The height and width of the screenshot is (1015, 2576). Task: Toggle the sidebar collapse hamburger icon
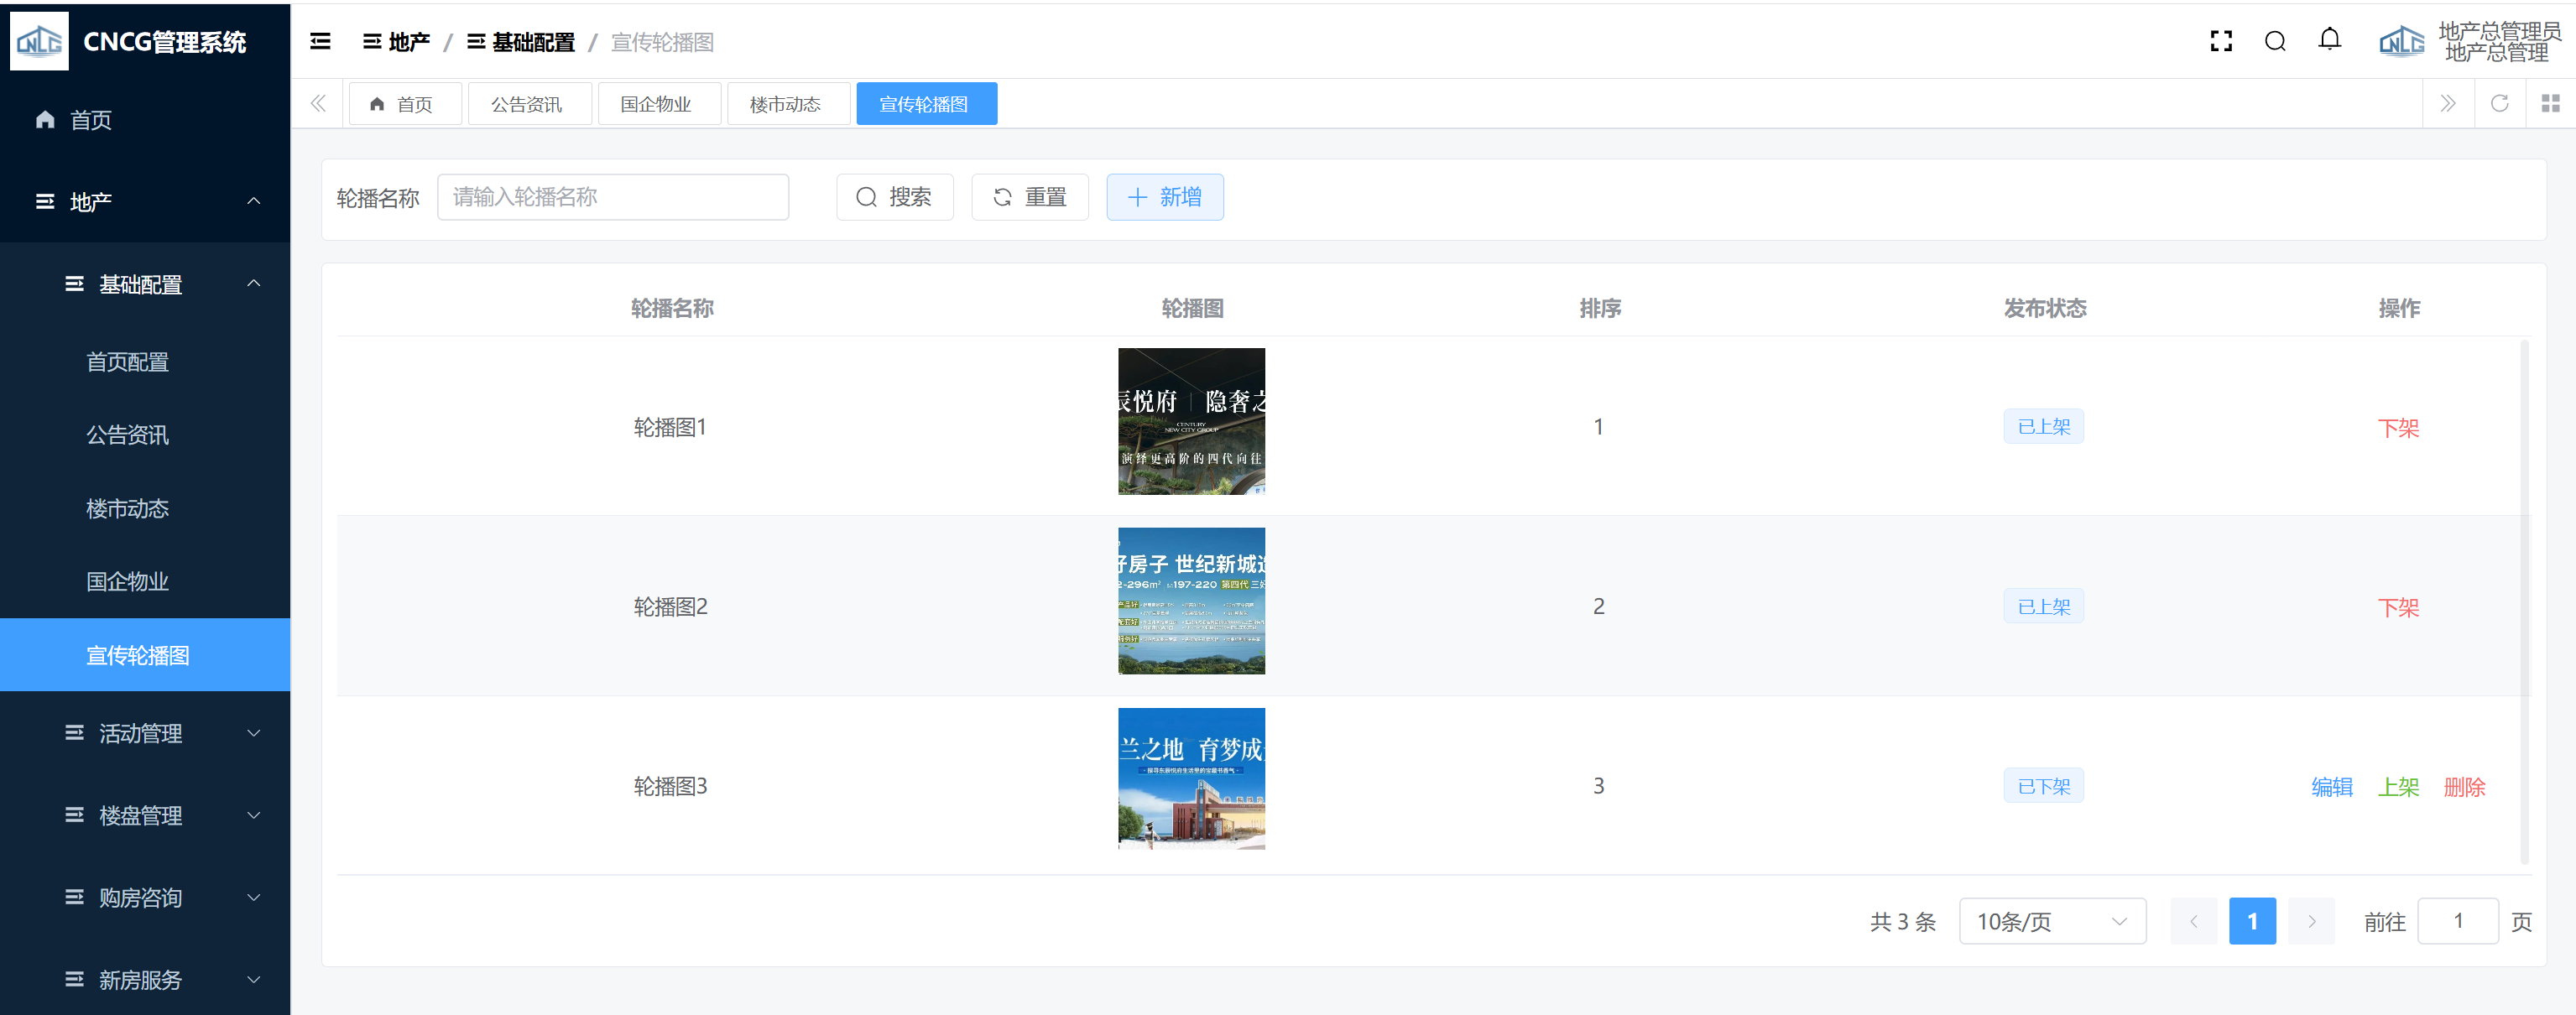click(320, 42)
